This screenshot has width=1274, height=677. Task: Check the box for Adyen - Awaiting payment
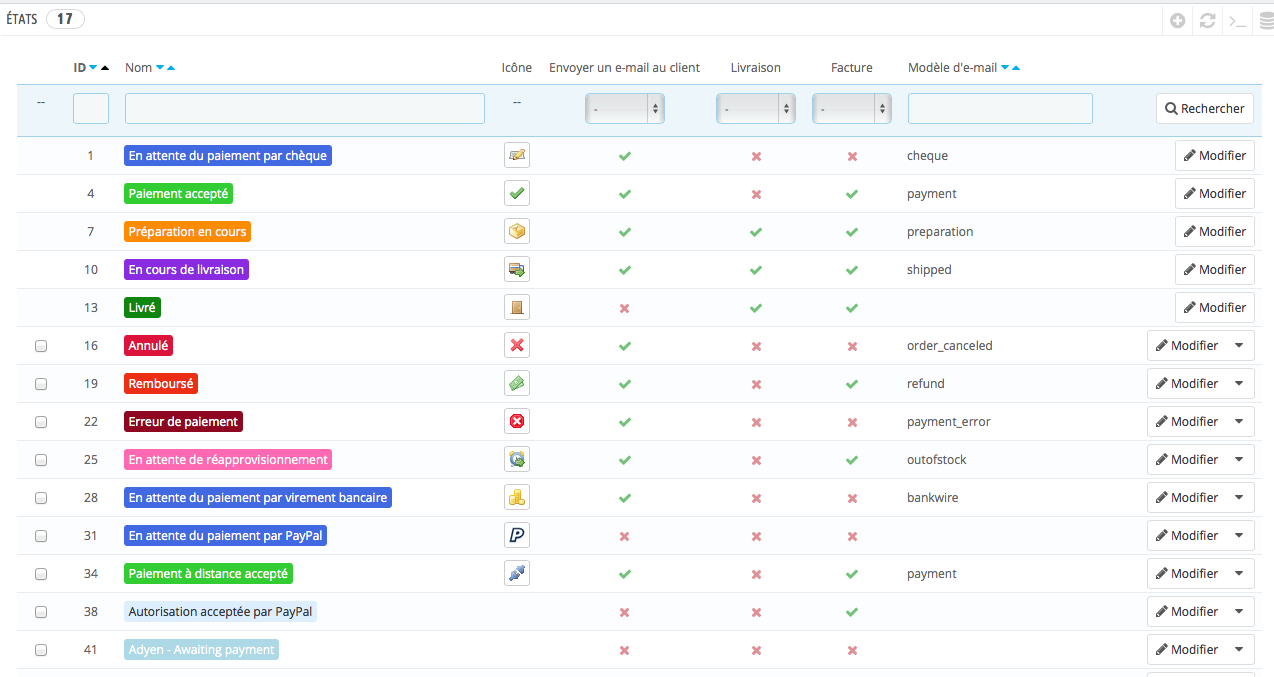(41, 650)
